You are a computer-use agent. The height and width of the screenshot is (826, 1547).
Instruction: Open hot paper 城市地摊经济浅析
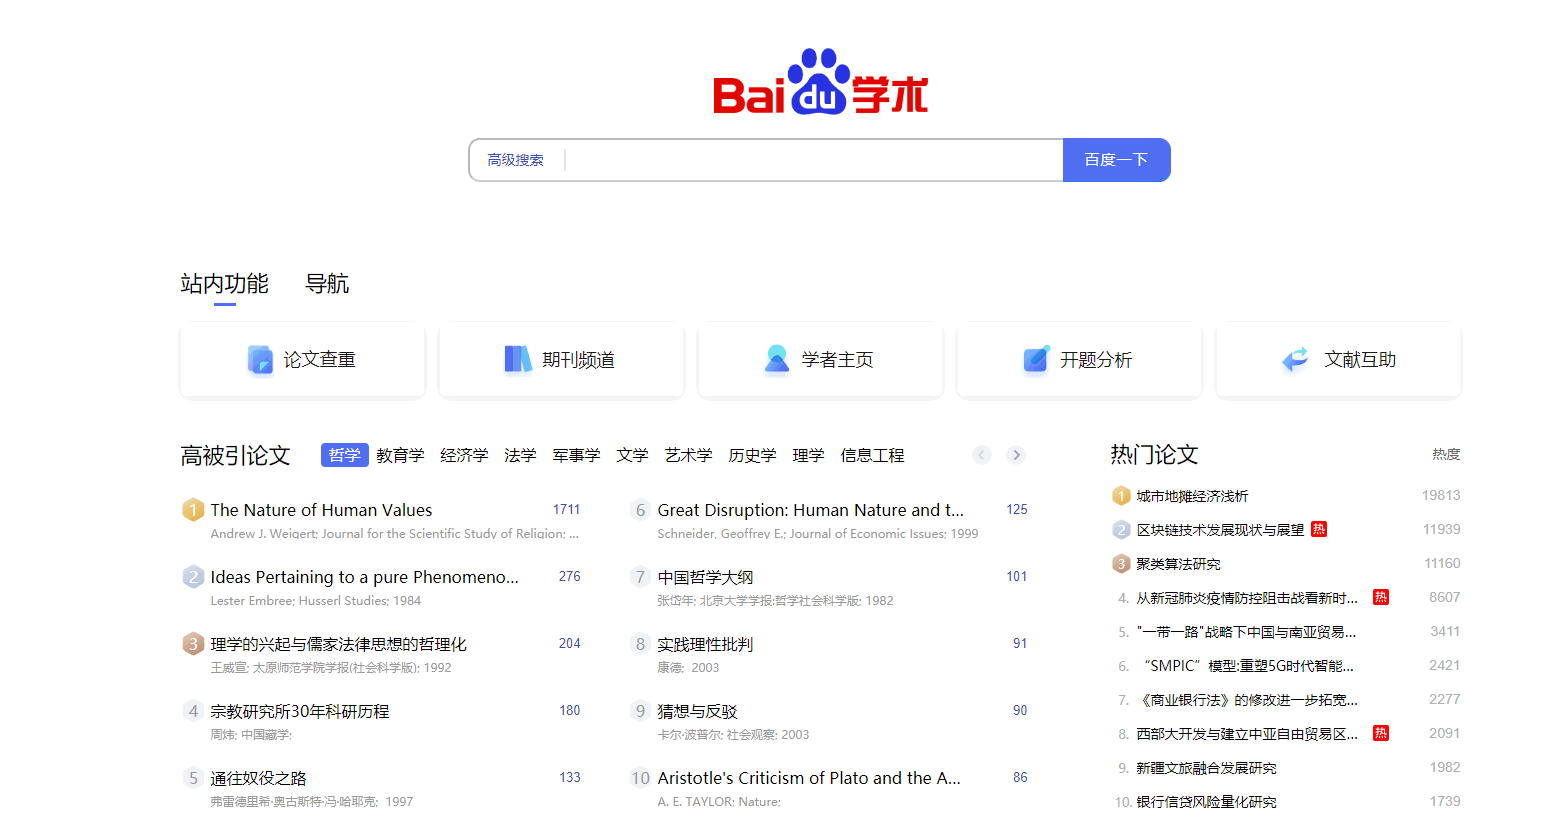1192,496
